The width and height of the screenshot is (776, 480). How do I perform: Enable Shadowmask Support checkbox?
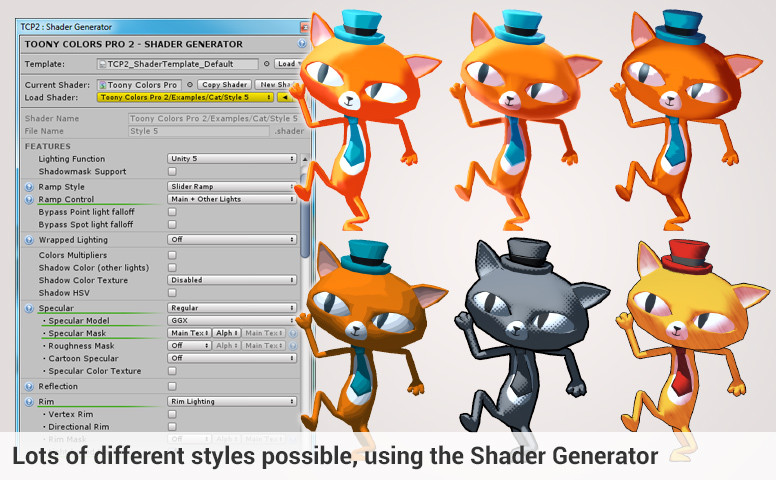point(172,172)
